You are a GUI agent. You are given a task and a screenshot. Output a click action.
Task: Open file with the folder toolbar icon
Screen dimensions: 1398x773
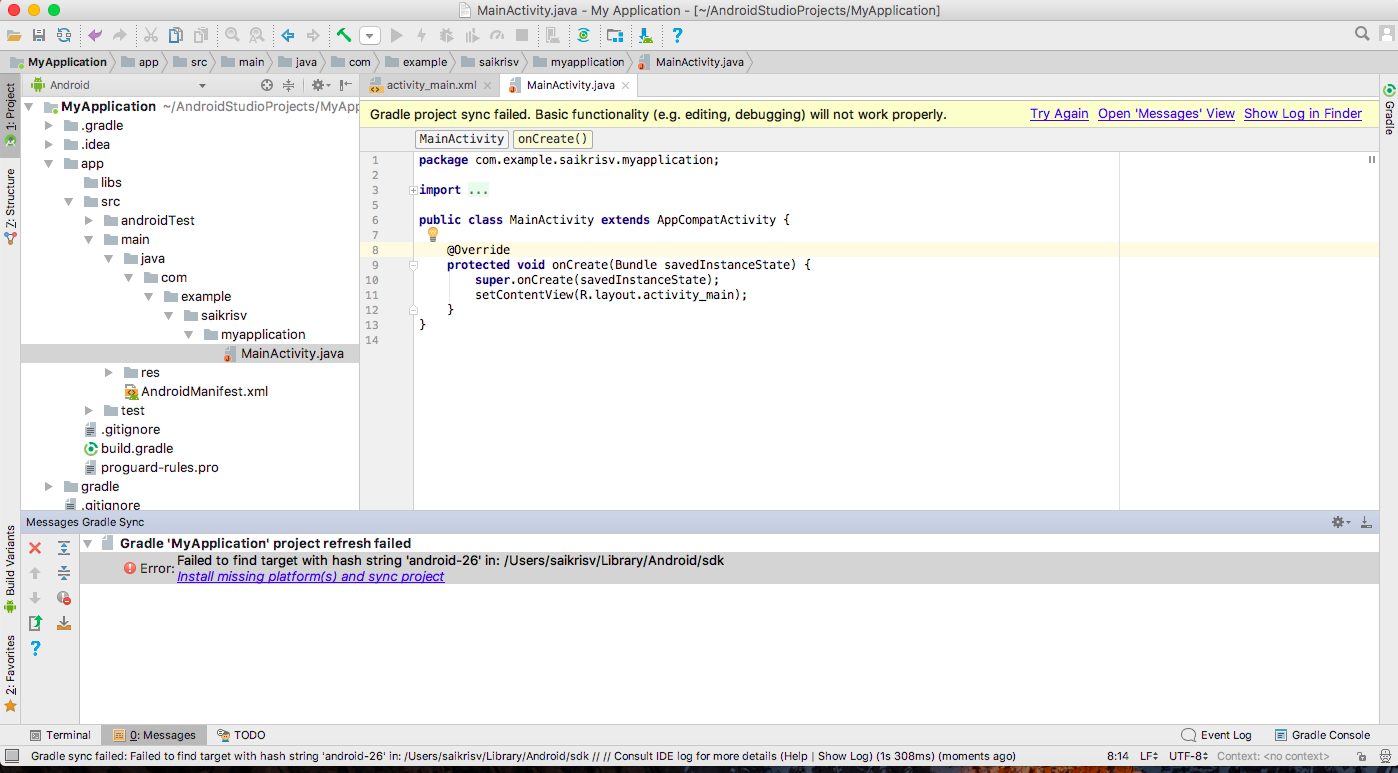coord(14,35)
